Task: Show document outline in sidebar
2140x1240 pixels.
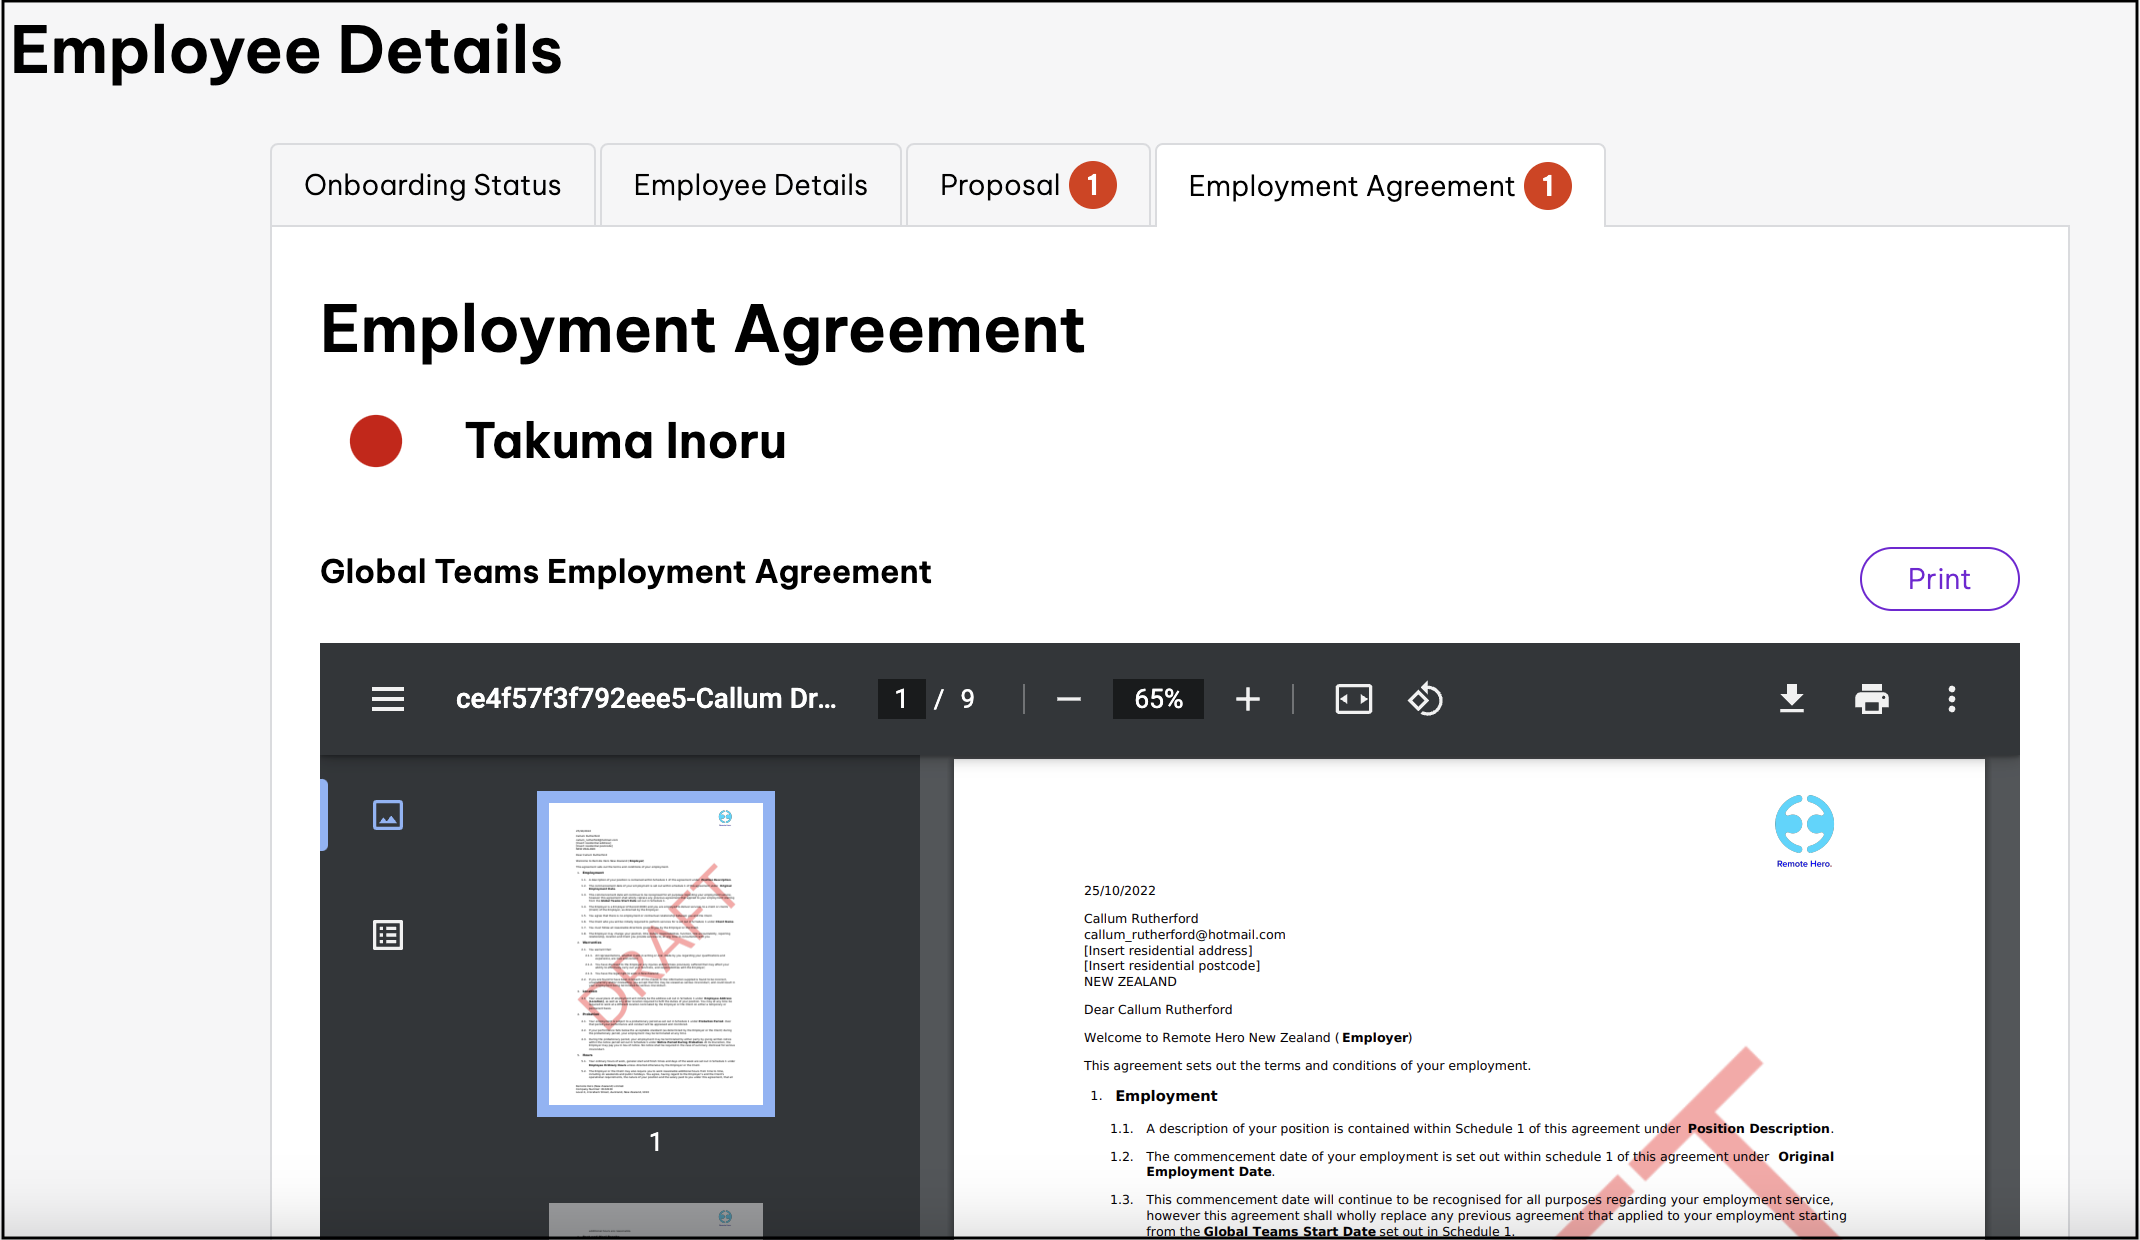Action: (x=388, y=935)
